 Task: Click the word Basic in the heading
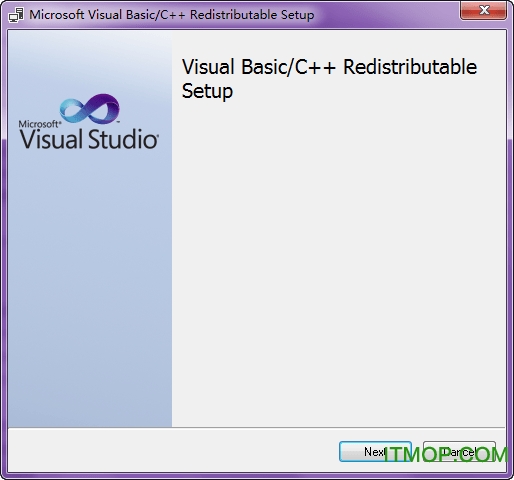pyautogui.click(x=263, y=67)
